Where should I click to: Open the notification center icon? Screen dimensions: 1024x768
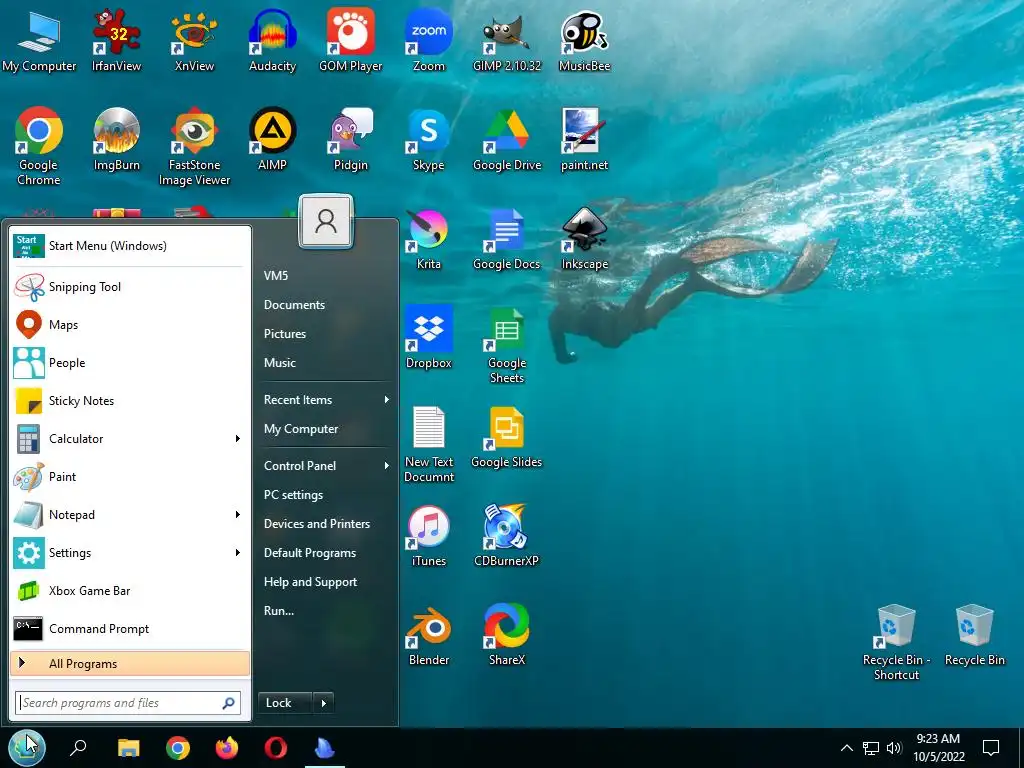click(x=991, y=748)
